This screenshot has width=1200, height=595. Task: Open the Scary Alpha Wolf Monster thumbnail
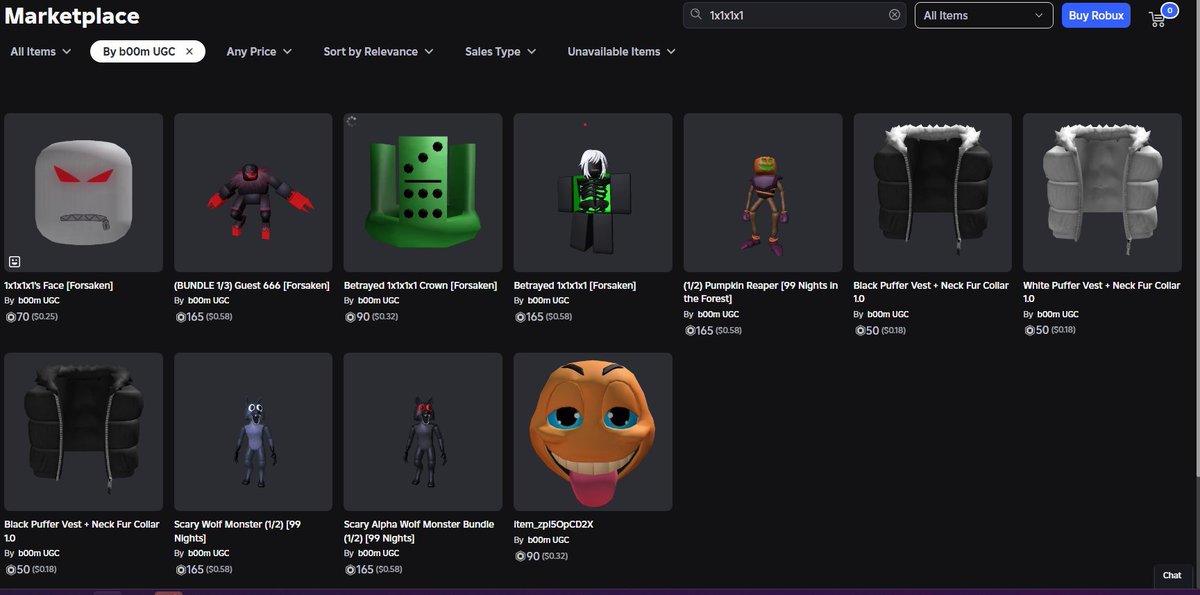423,431
